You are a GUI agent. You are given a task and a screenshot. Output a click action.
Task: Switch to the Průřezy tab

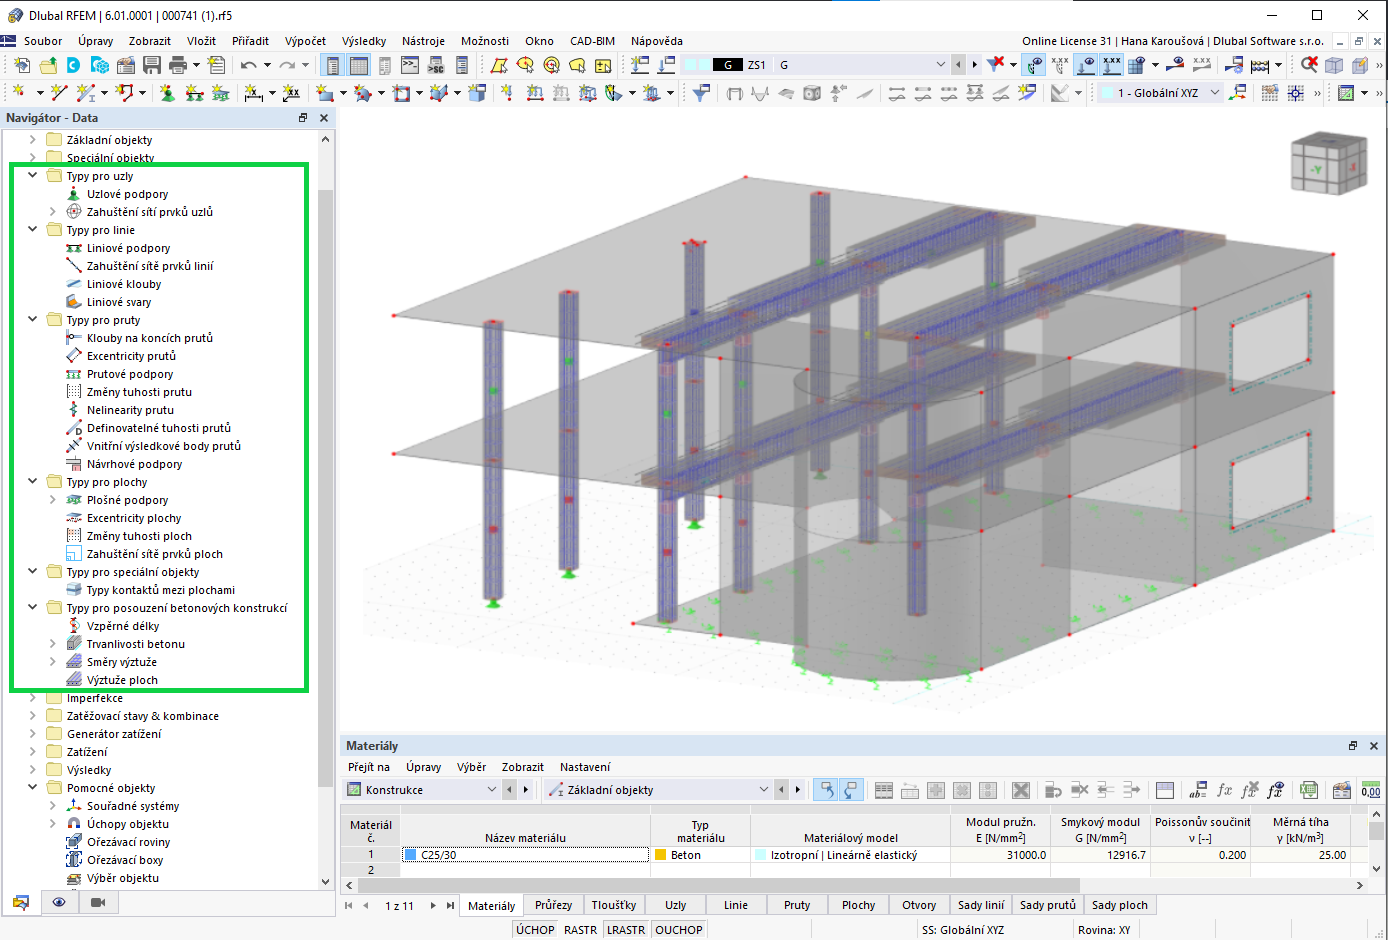pos(553,905)
